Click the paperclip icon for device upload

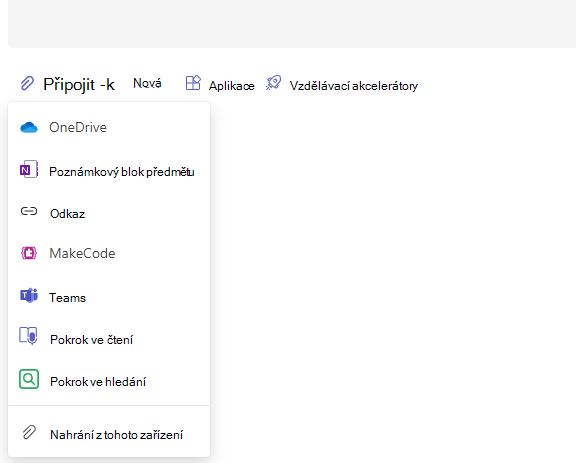click(x=29, y=433)
